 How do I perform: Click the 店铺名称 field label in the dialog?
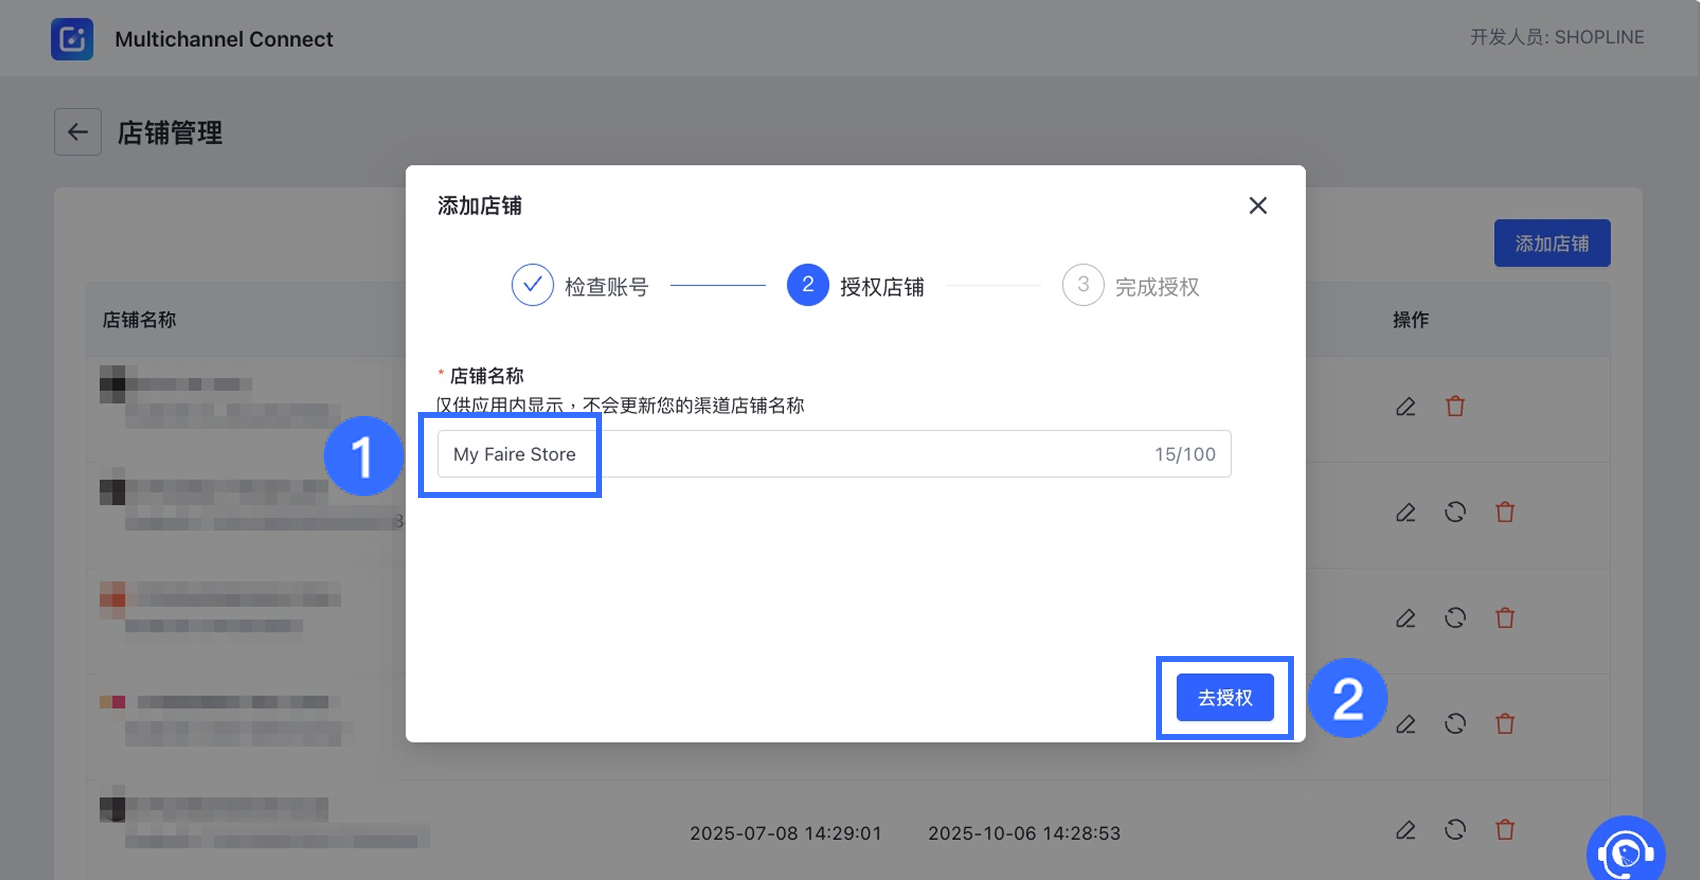[487, 376]
